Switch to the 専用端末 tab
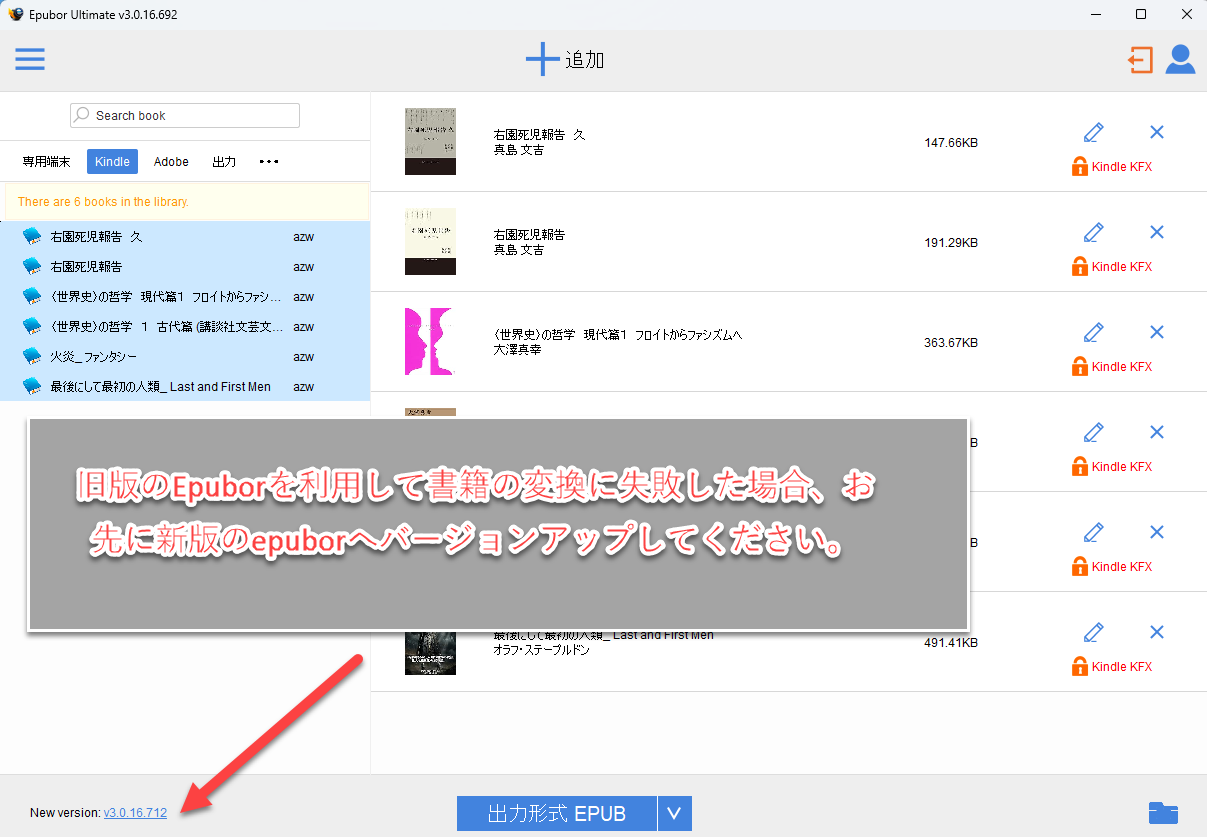Screen dimensions: 1208x837 47,162
